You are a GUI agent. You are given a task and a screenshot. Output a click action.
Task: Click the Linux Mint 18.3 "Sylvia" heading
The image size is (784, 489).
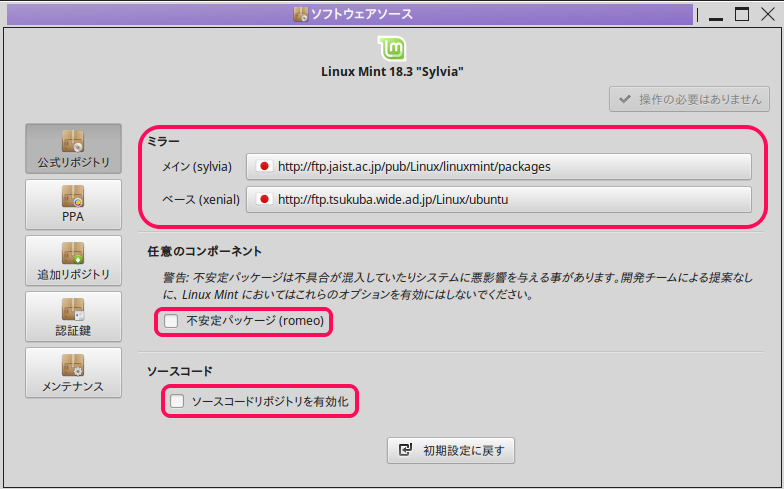click(x=392, y=72)
